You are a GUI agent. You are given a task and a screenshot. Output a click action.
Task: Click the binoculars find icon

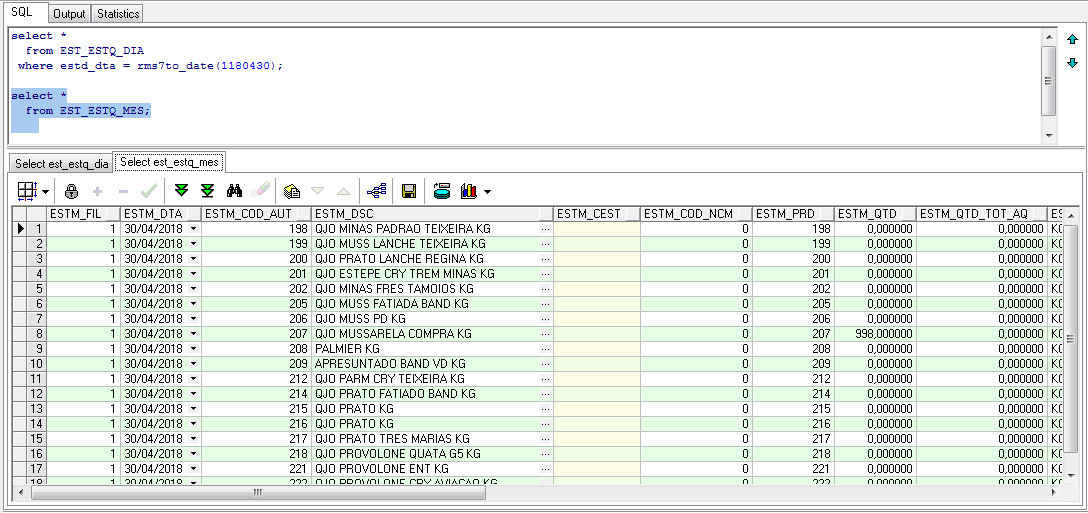234,190
